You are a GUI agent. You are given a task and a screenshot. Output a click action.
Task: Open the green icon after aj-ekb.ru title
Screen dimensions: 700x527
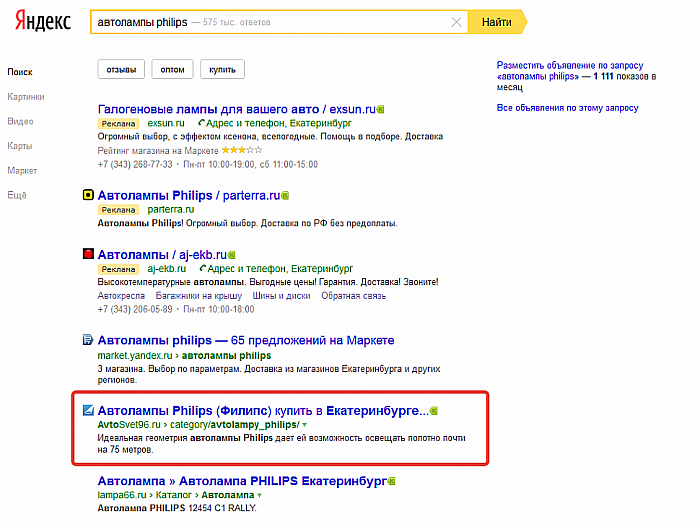pos(231,255)
